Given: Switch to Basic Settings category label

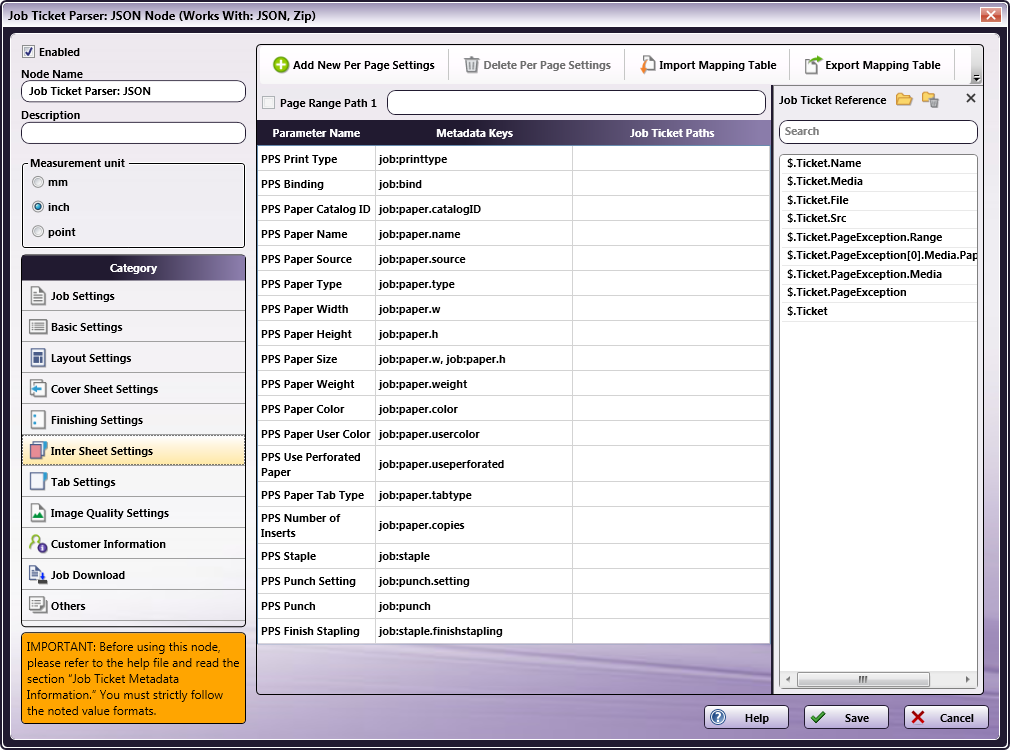Looking at the screenshot, I should [86, 327].
